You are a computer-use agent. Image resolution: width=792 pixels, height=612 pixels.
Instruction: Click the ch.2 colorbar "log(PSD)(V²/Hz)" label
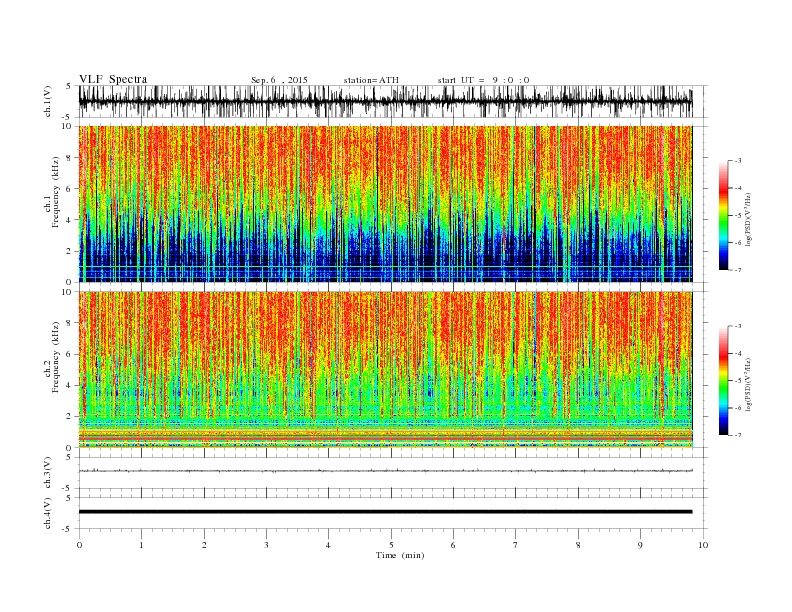pos(748,384)
